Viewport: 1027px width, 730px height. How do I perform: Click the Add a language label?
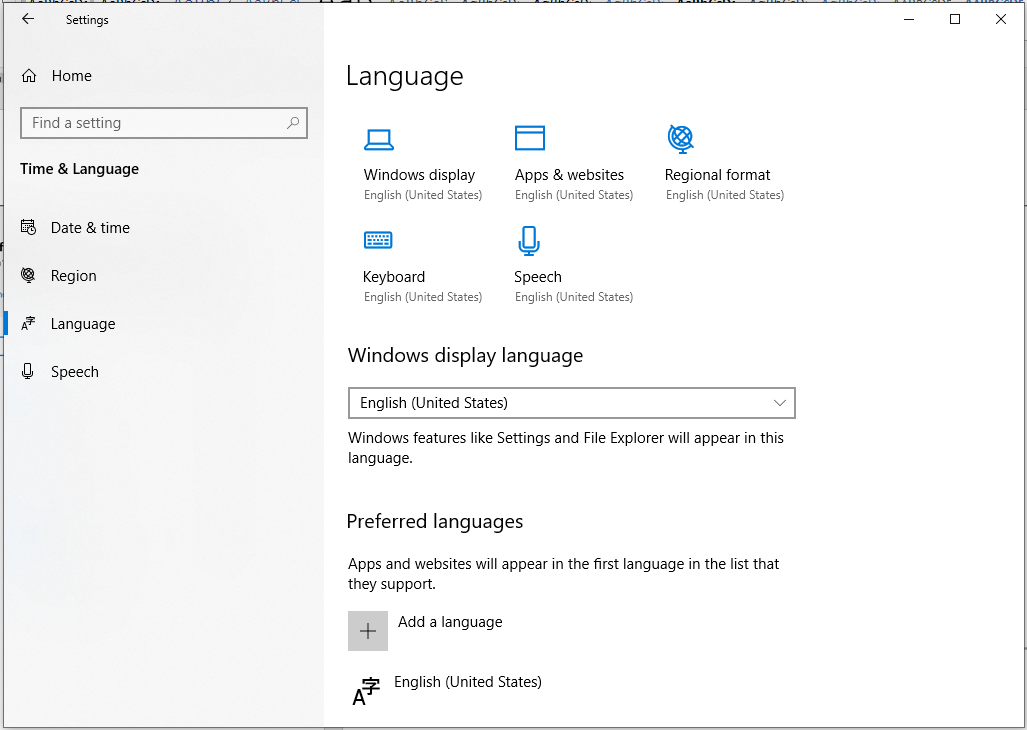point(450,622)
